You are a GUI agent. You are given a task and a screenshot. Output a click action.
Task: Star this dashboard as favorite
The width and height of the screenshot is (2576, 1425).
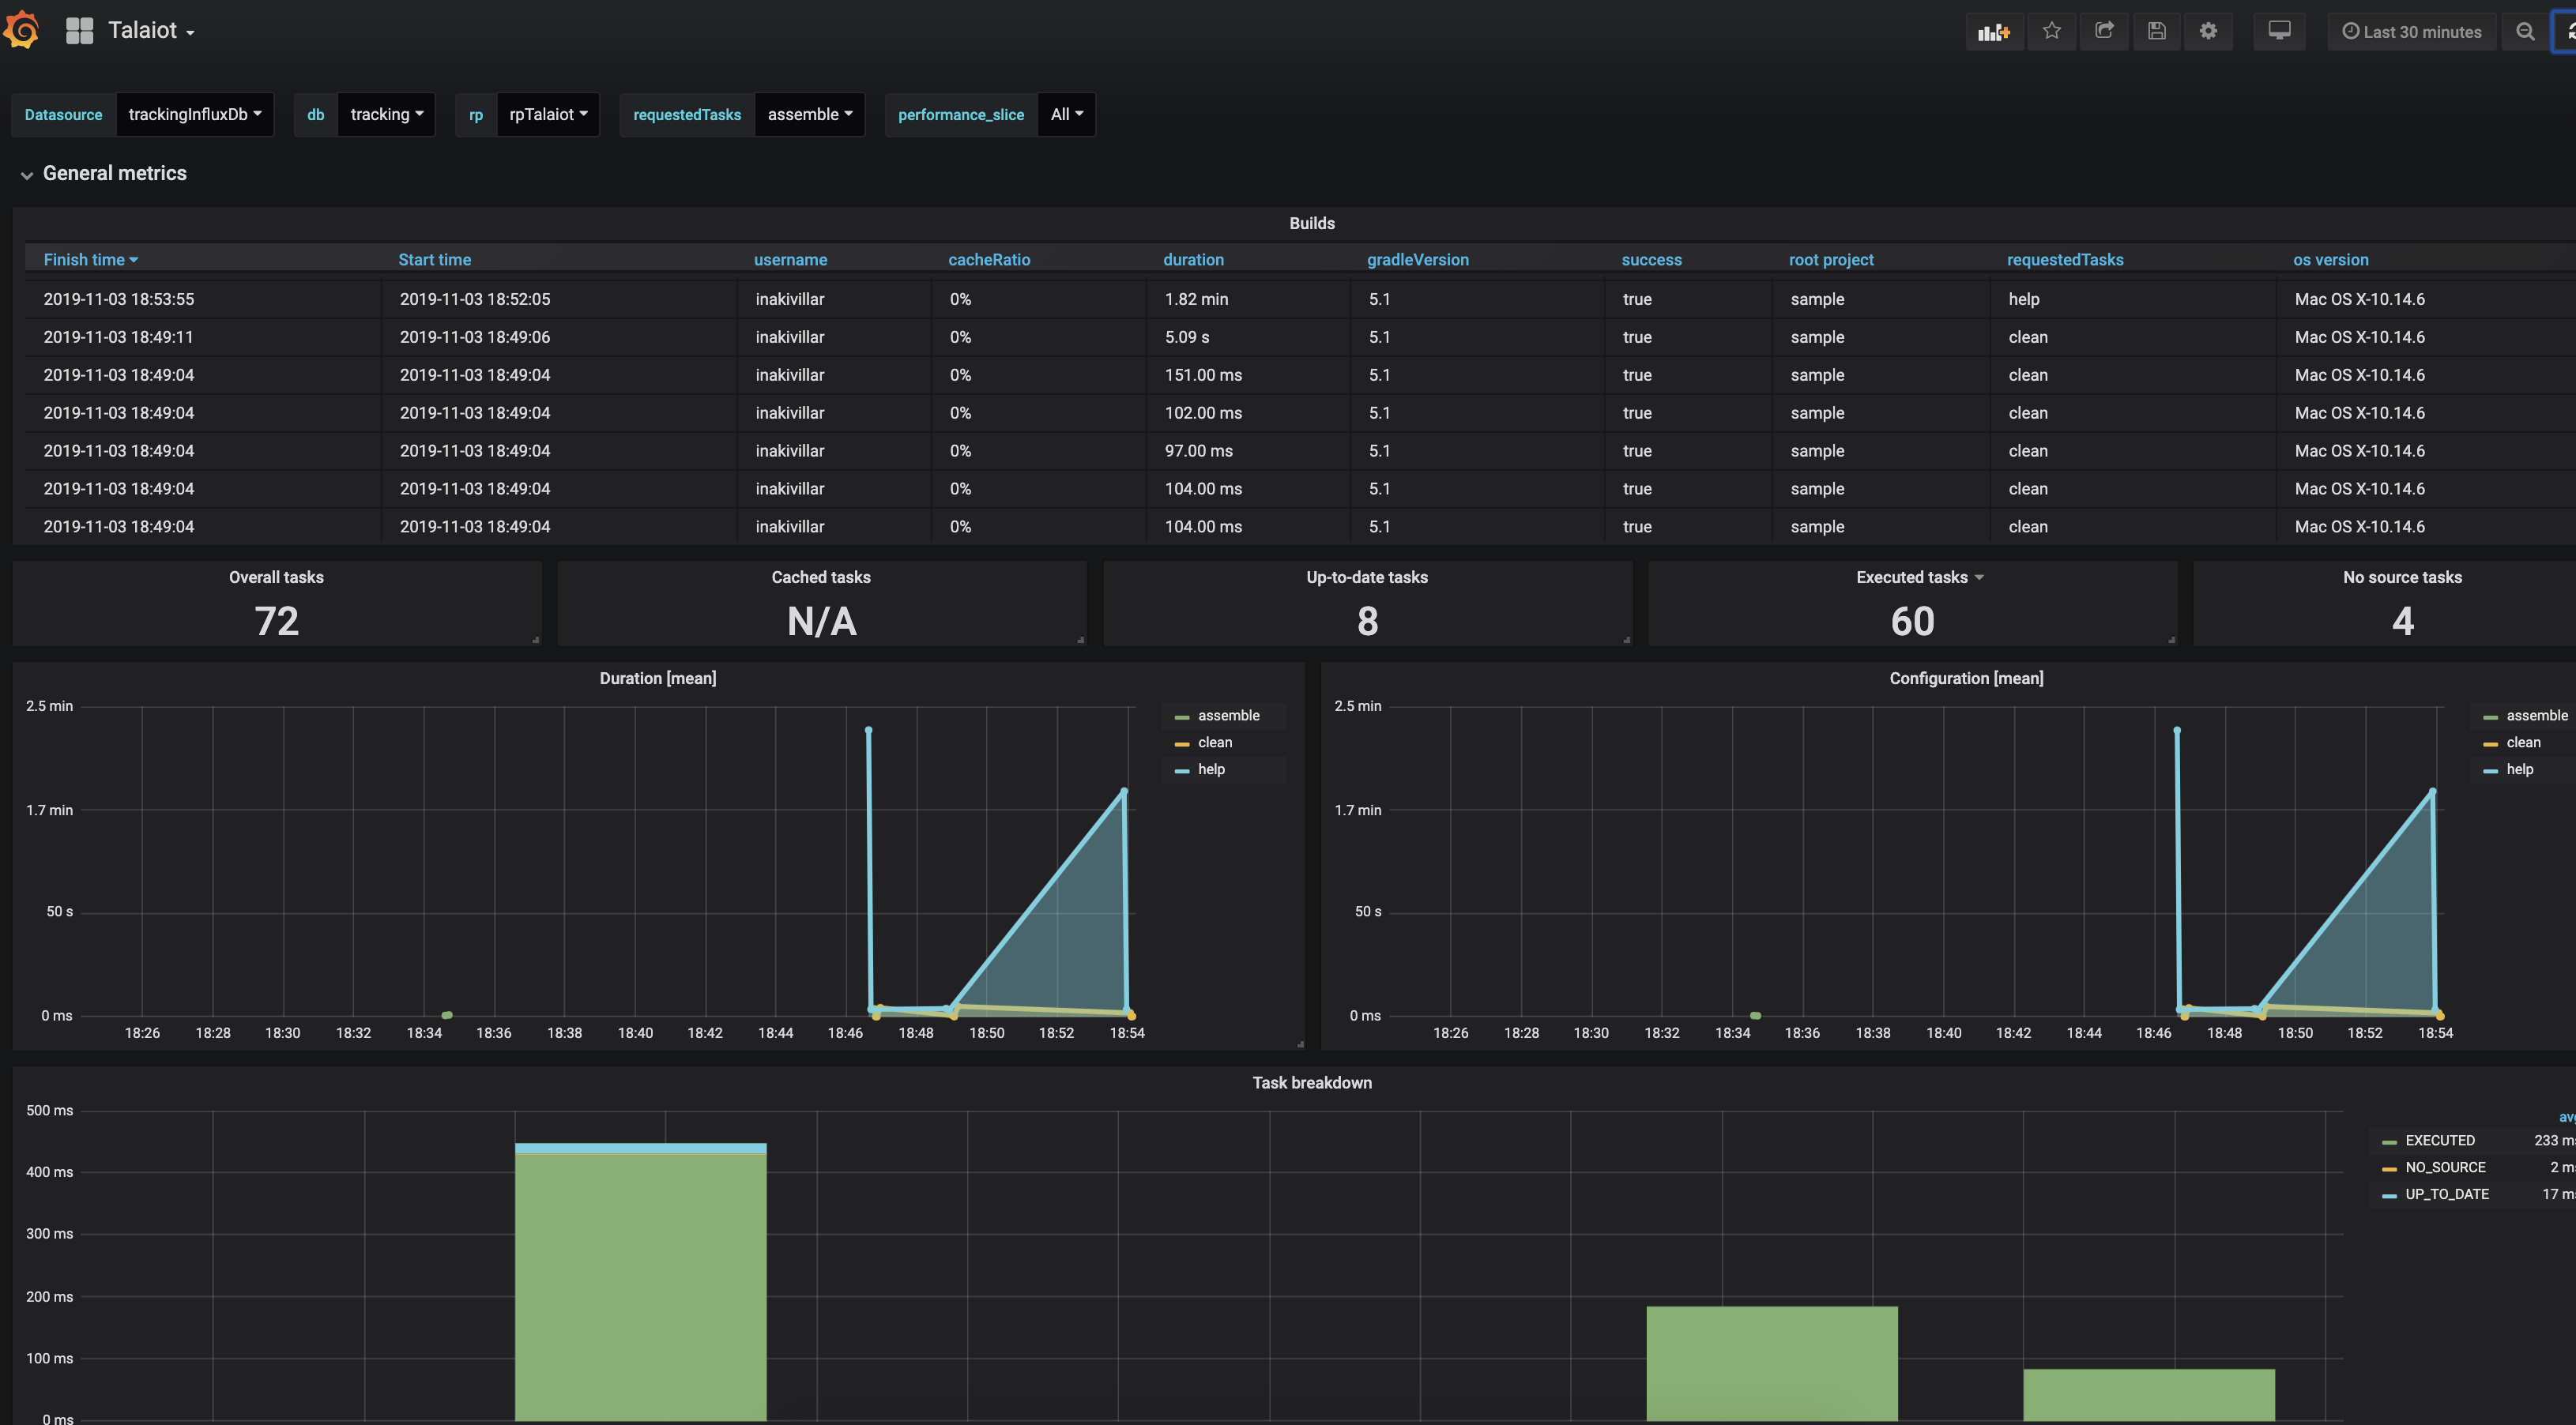click(x=2051, y=31)
